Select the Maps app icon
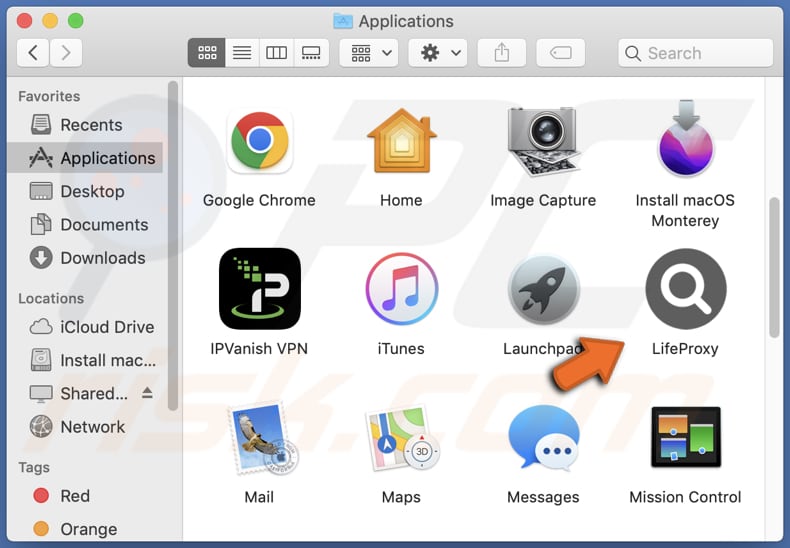Viewport: 790px width, 548px height. point(402,438)
